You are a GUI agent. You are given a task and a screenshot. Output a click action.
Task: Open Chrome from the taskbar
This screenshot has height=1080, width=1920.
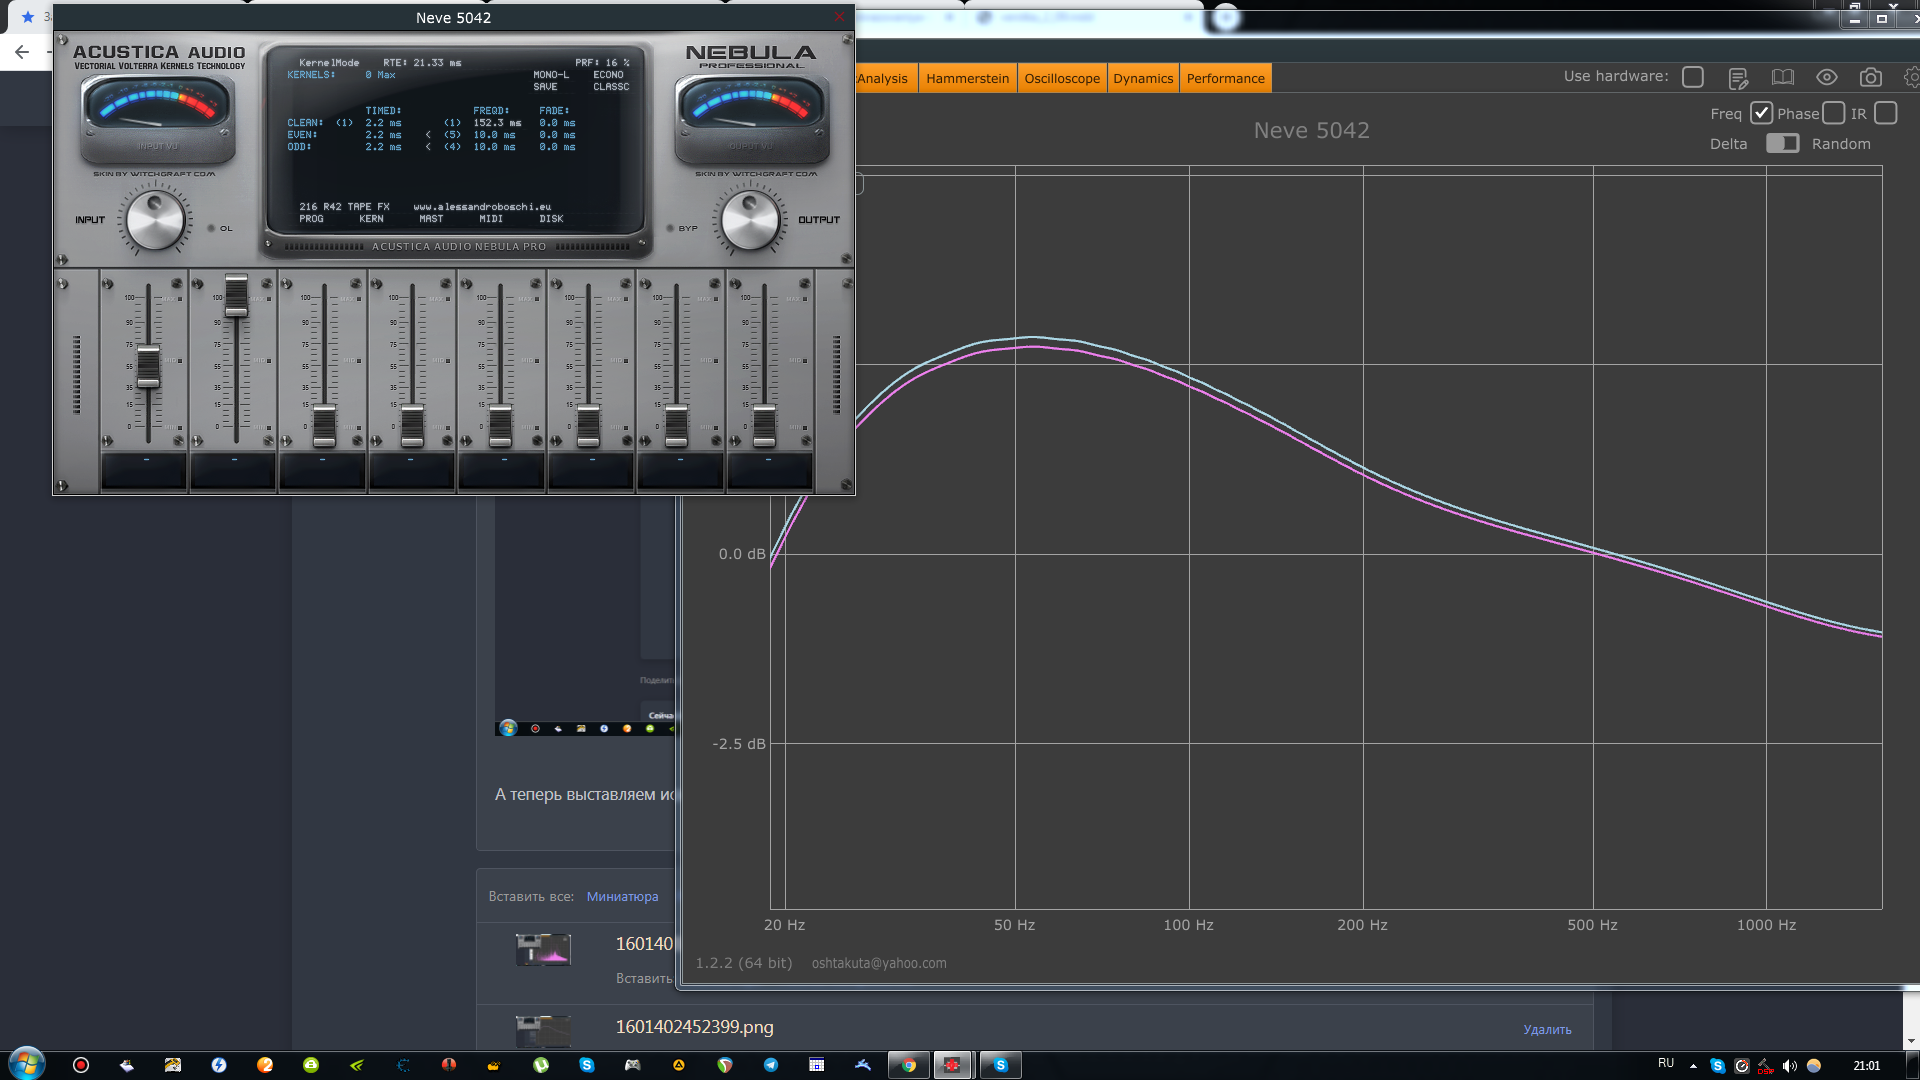pos(908,1065)
